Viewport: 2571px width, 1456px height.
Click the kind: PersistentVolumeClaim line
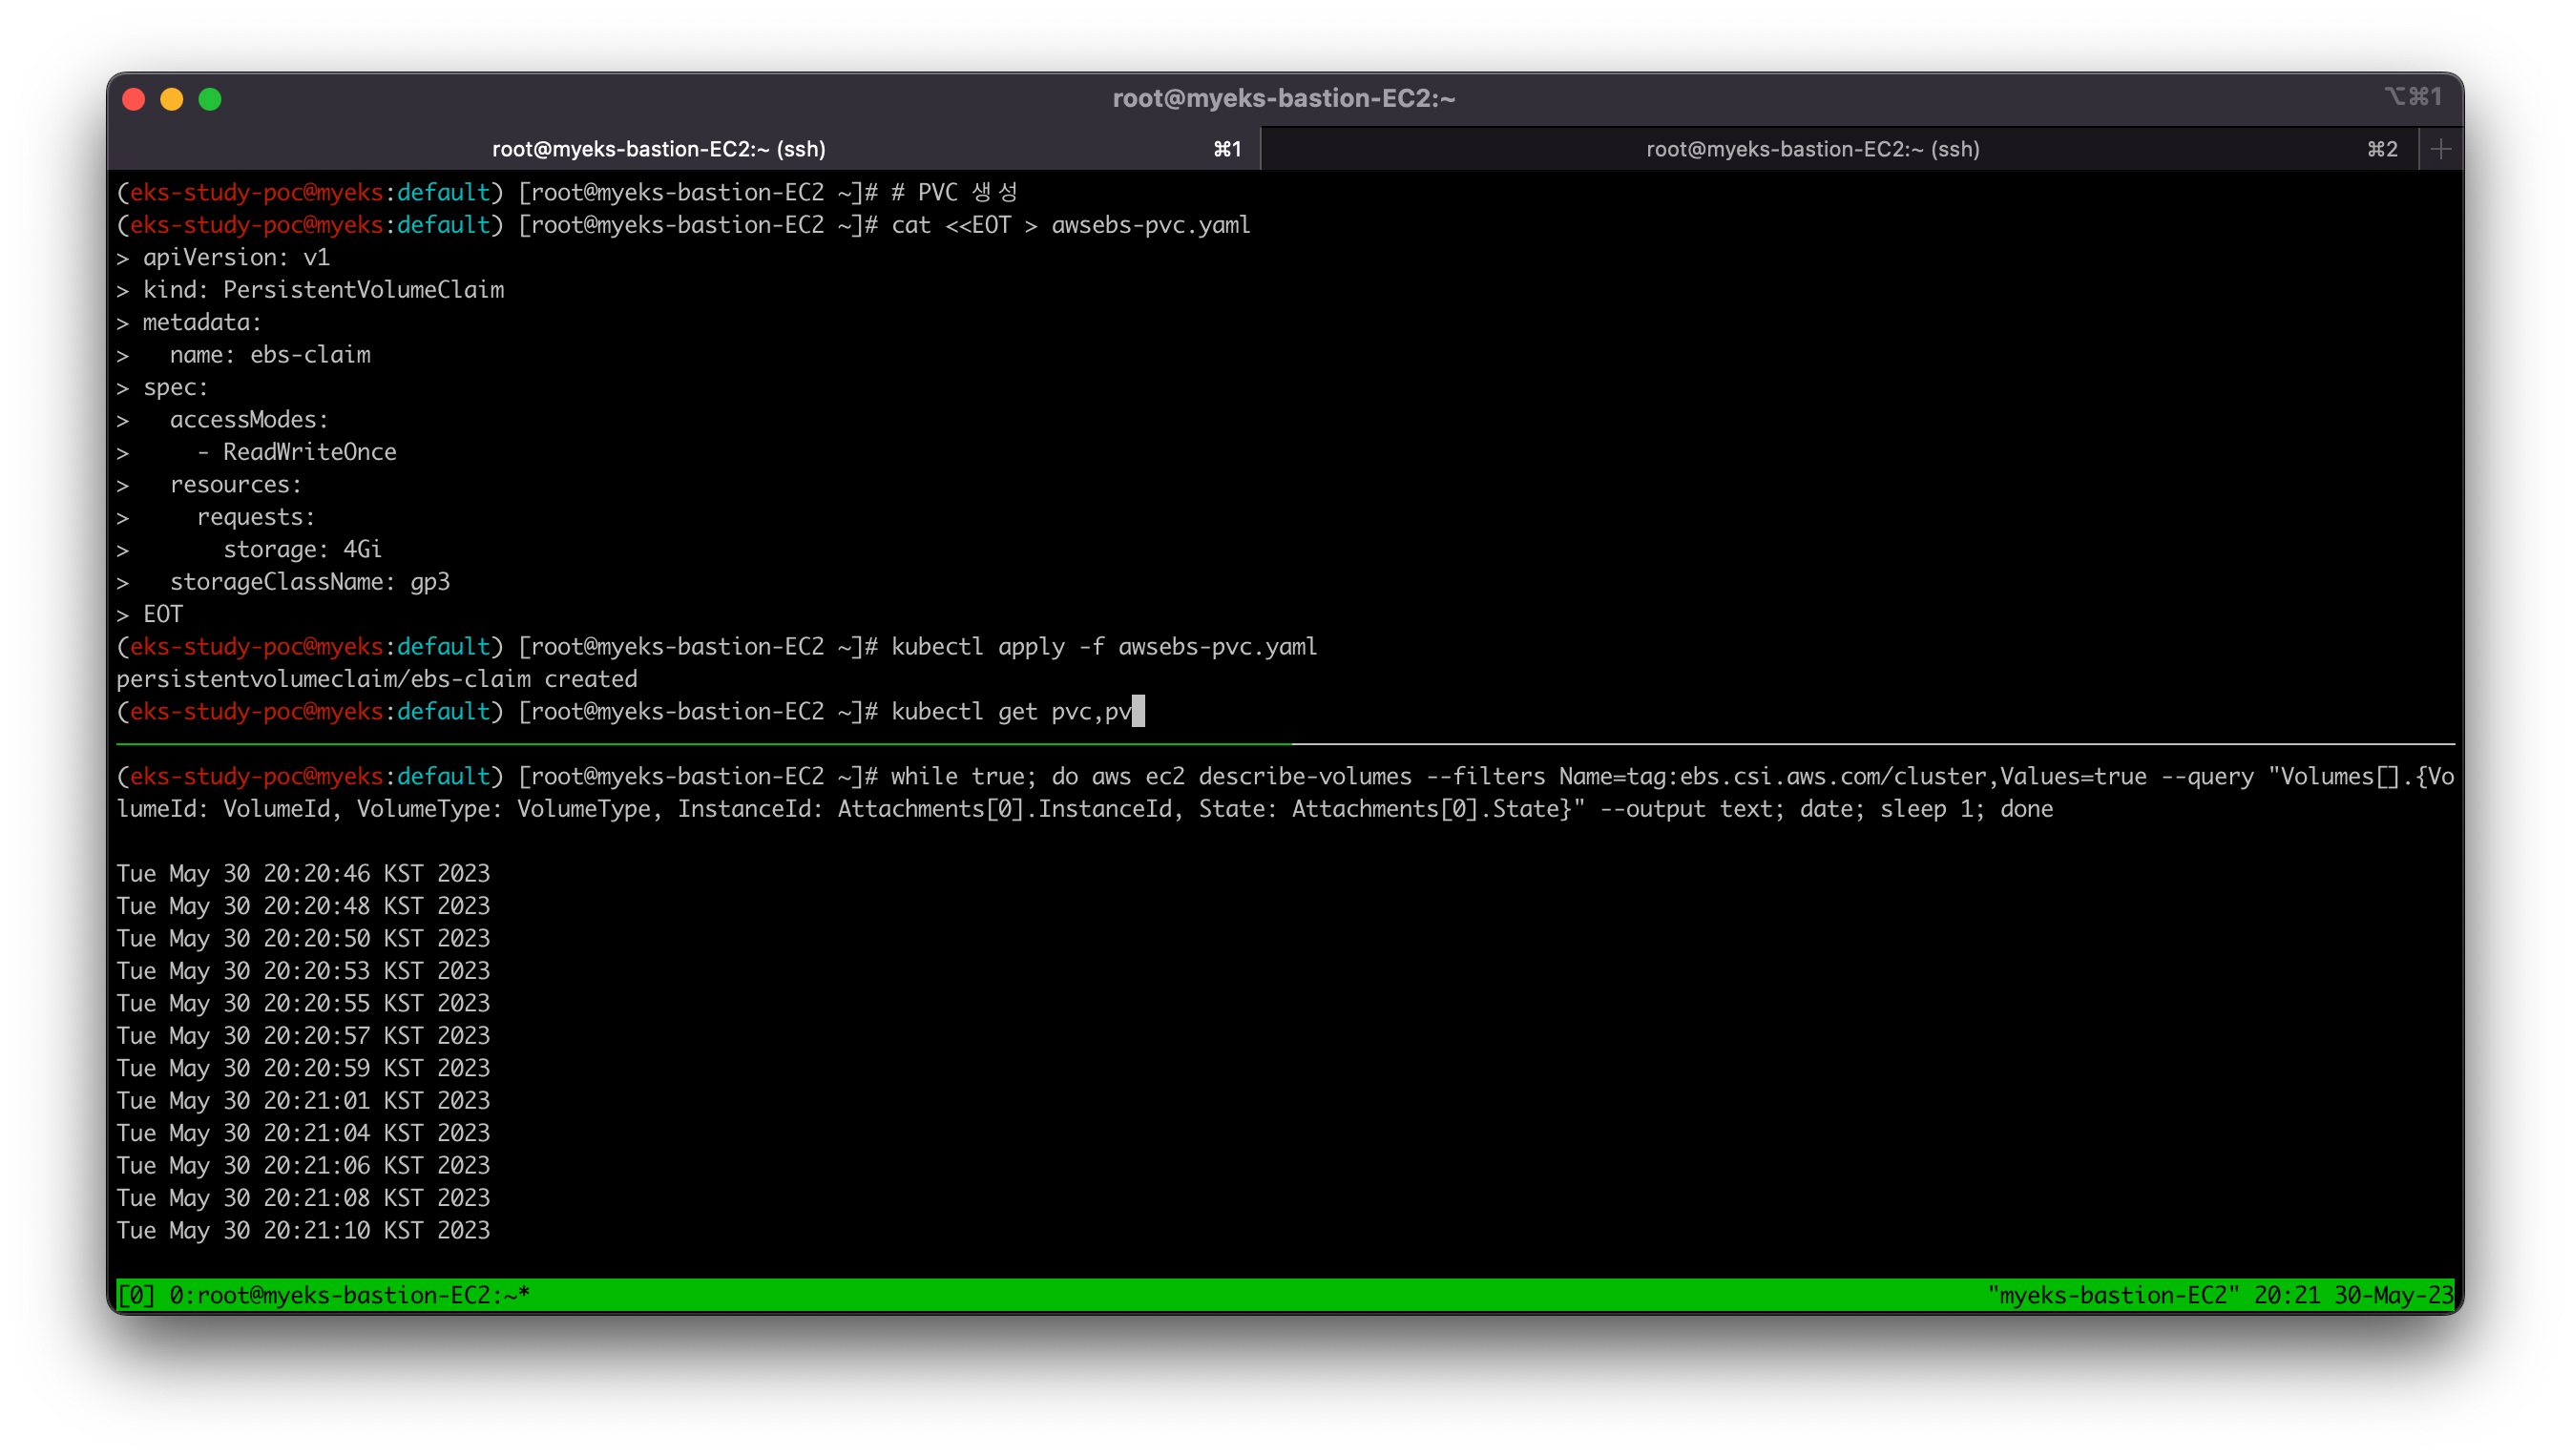coord(323,290)
